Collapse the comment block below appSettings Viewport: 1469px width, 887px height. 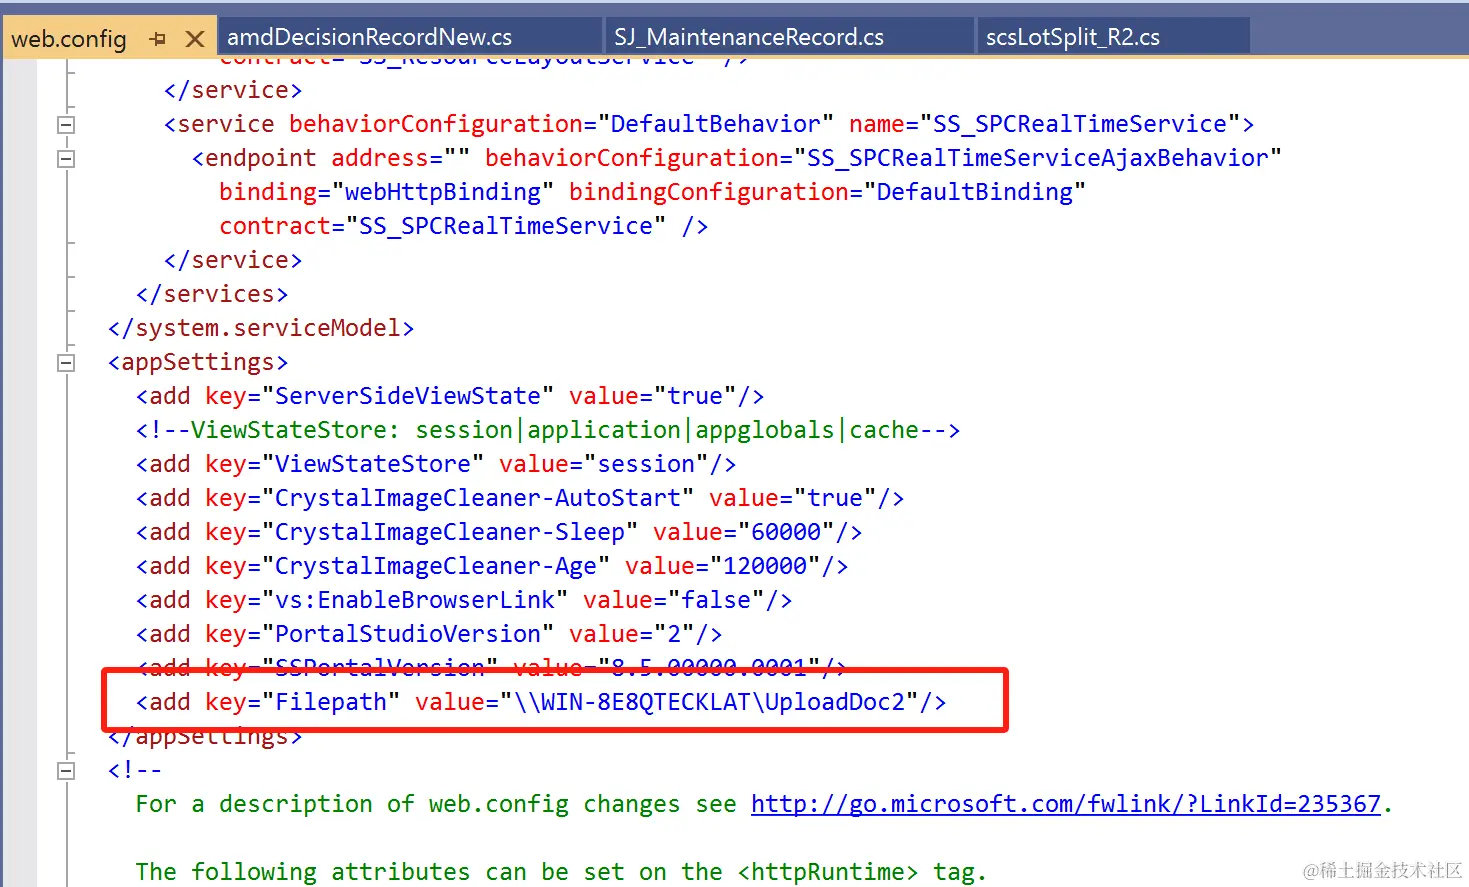[x=66, y=771]
